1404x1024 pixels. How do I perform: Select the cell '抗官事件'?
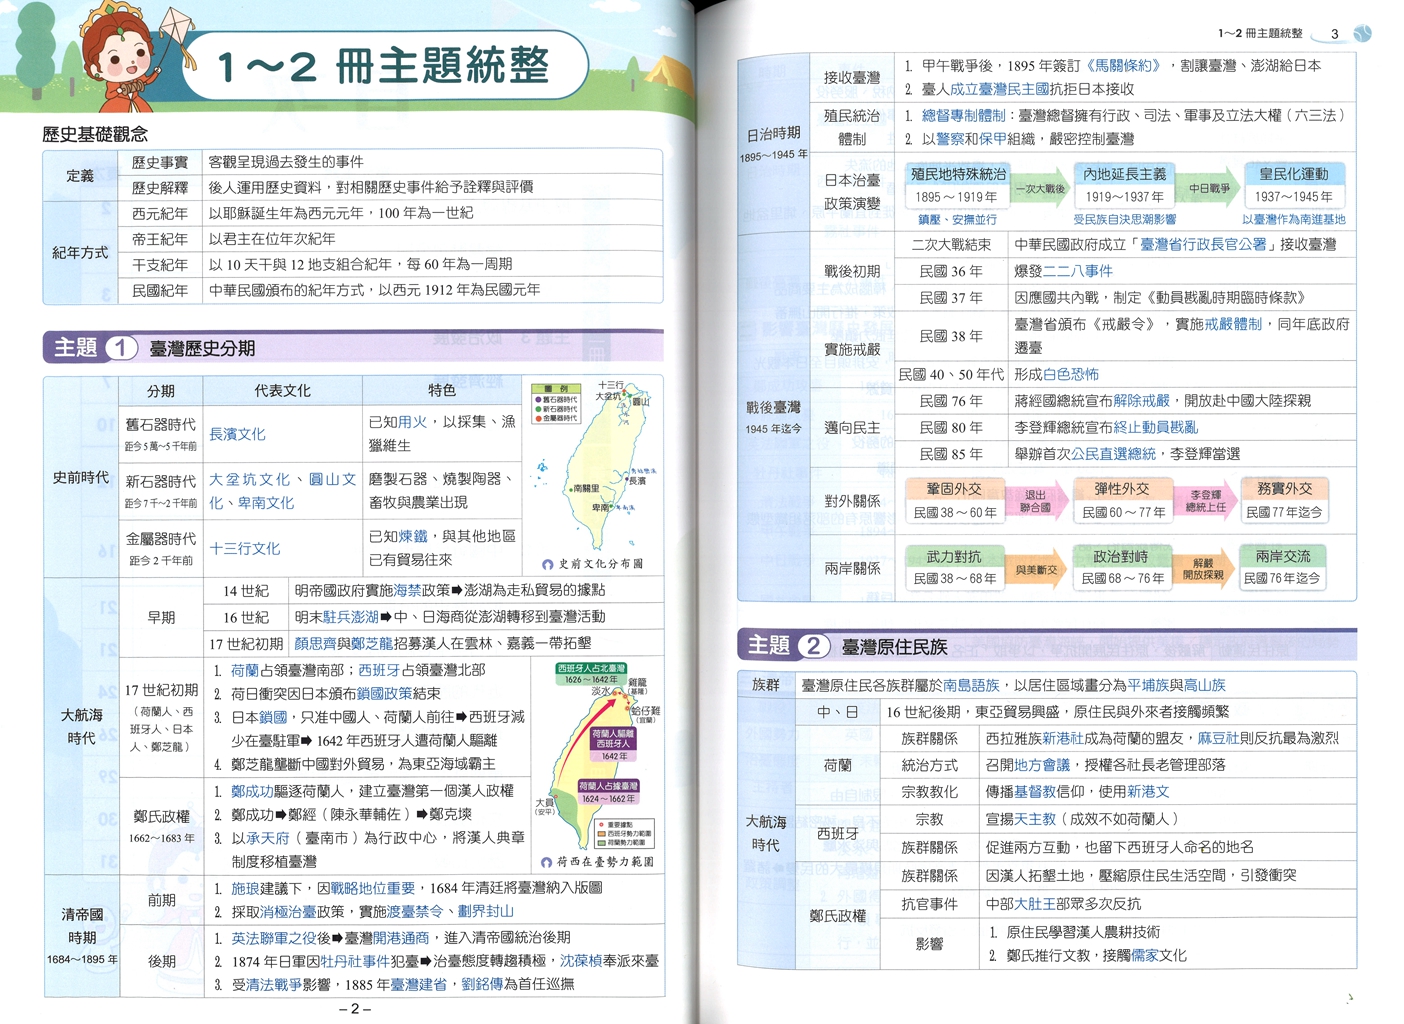point(929,904)
